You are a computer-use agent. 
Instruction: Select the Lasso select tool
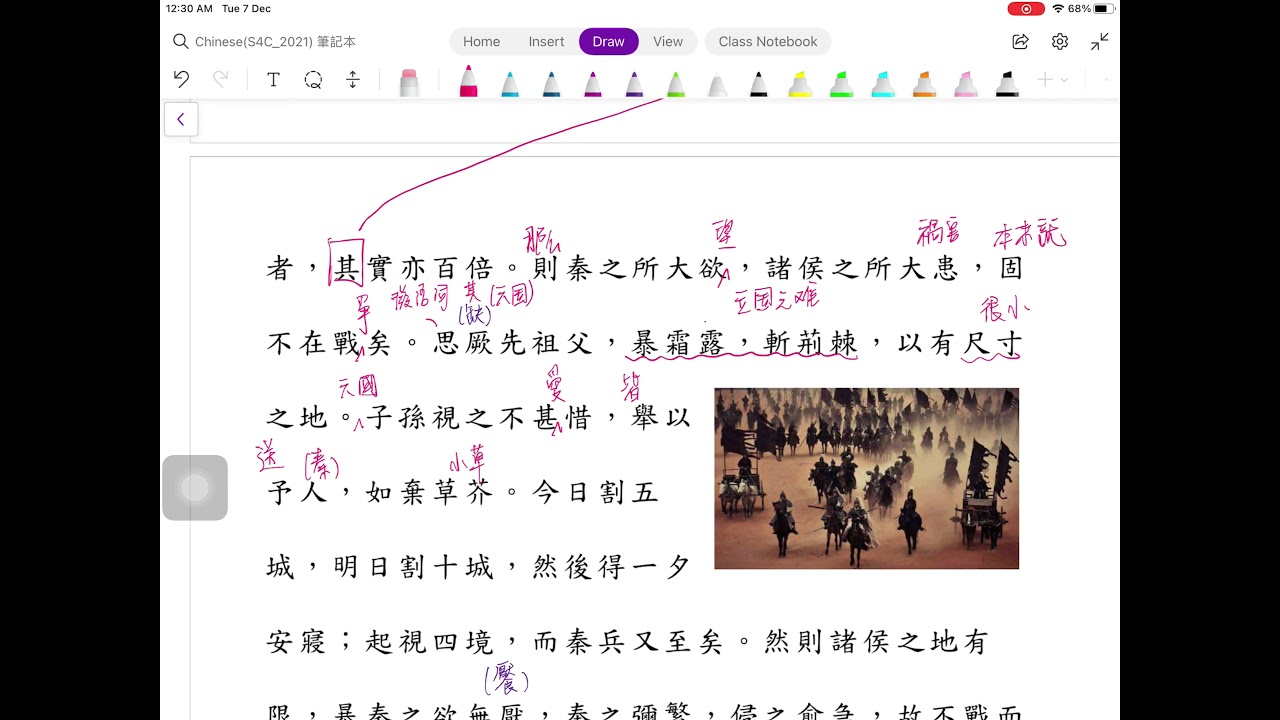[x=313, y=80]
